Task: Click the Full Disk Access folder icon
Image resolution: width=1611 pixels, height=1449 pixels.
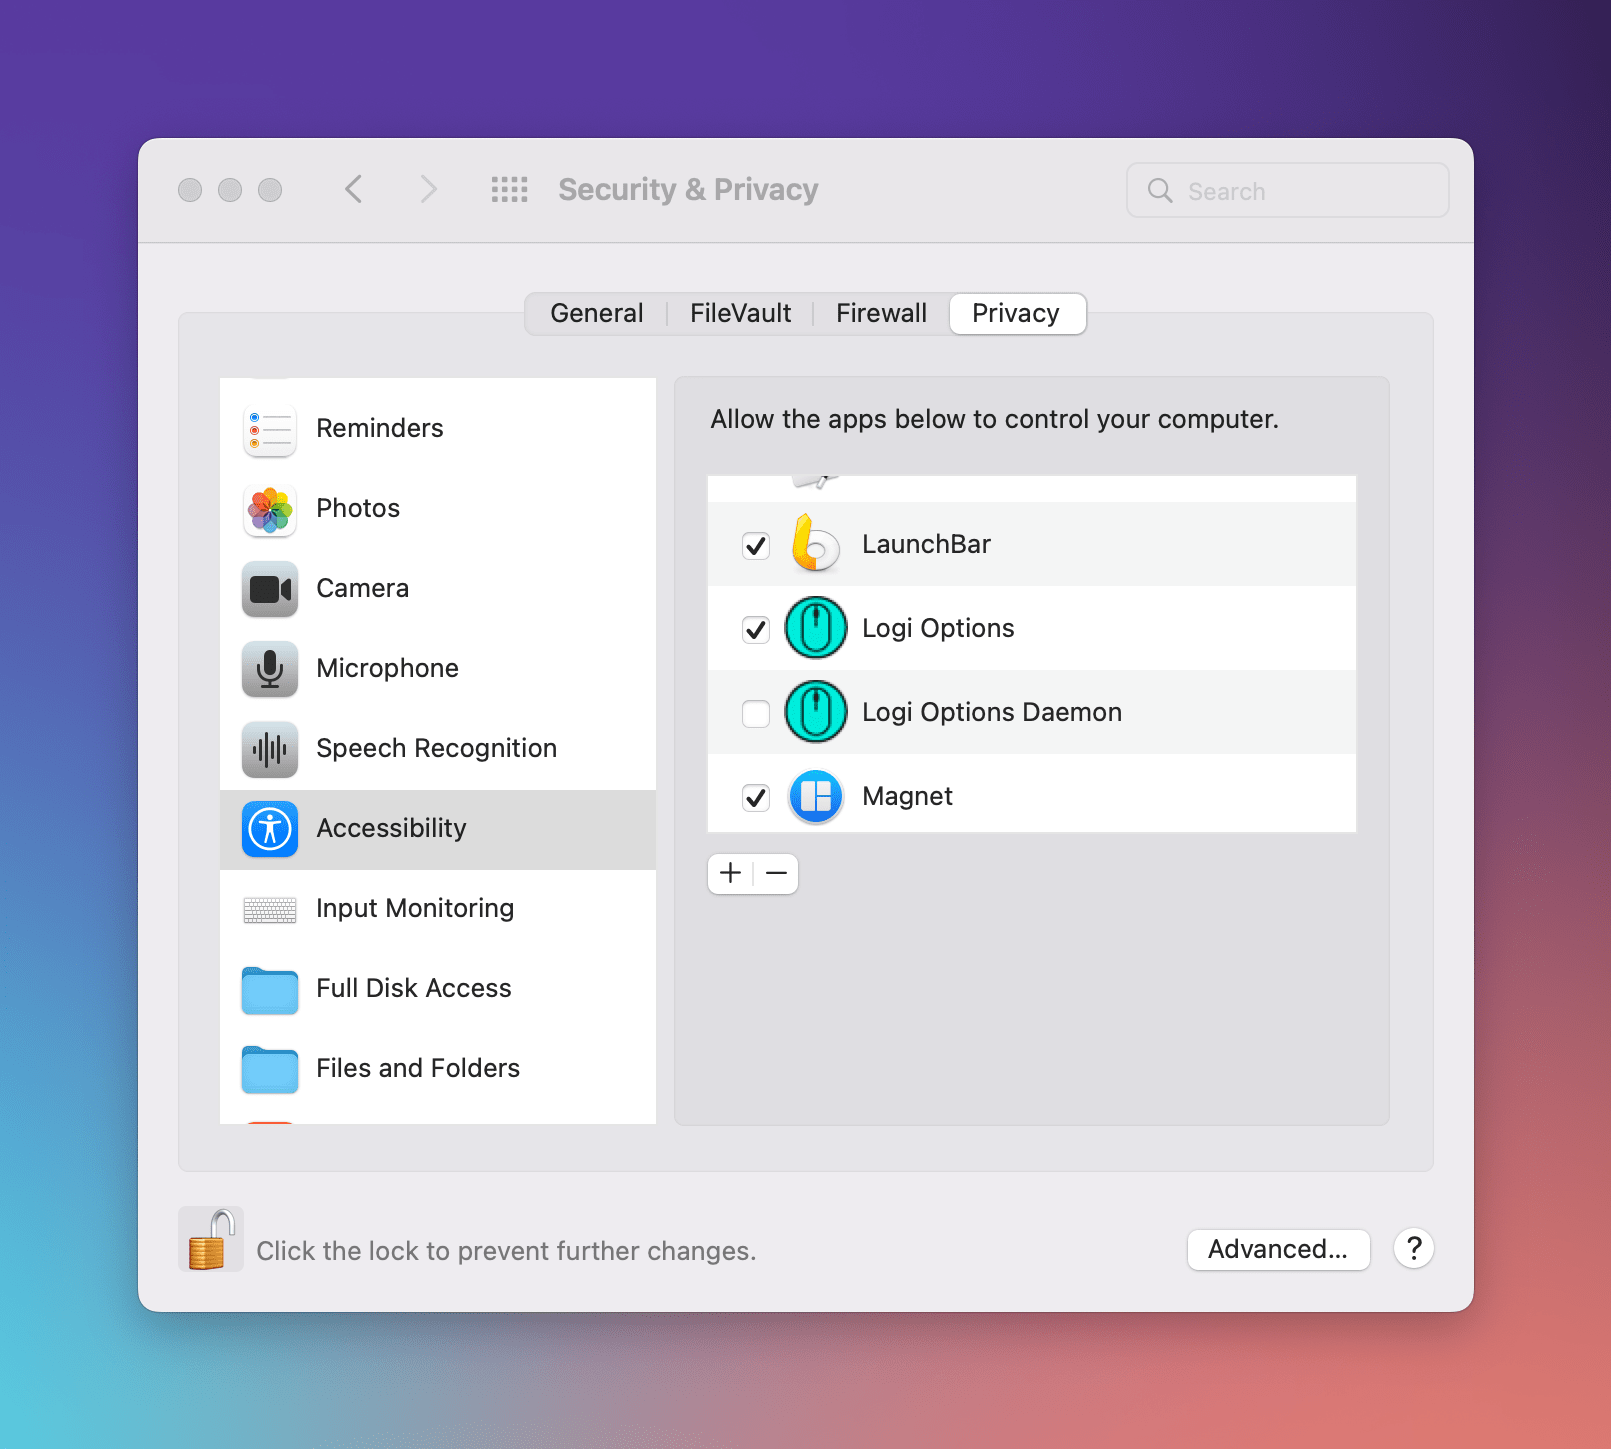Action: click(x=270, y=990)
